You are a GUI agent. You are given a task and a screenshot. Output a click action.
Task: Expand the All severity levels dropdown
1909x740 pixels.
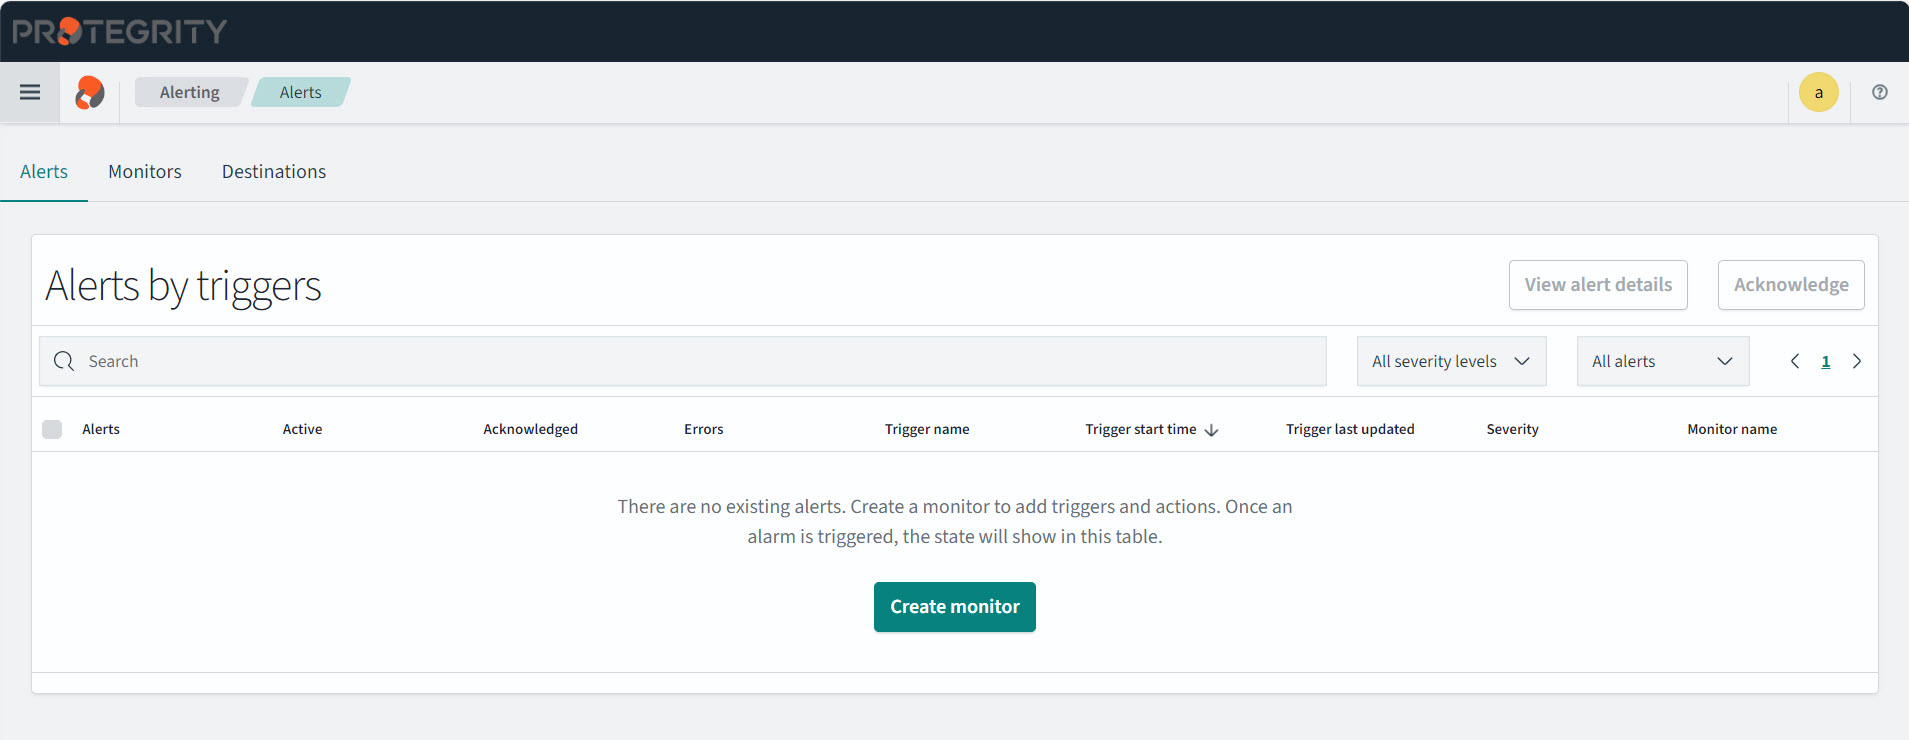point(1451,361)
